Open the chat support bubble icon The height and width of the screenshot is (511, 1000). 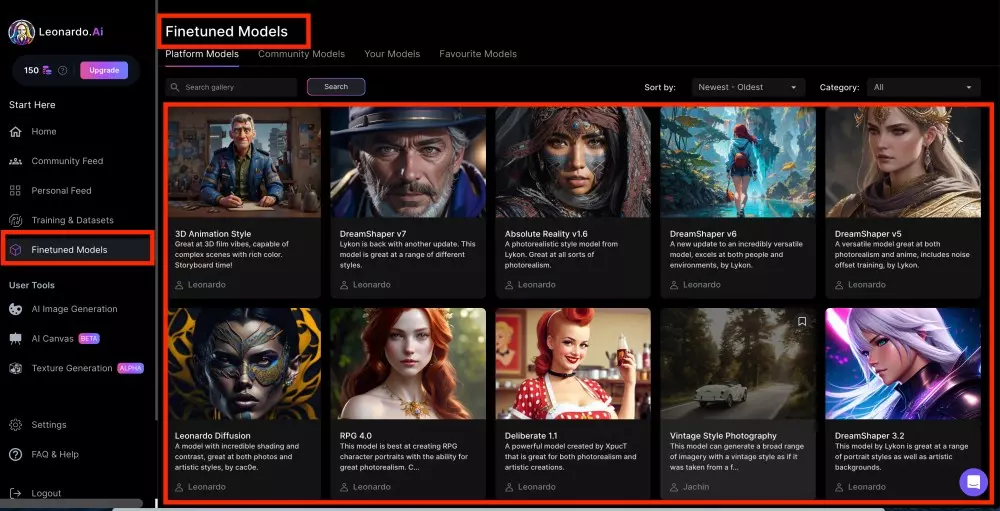pyautogui.click(x=973, y=482)
